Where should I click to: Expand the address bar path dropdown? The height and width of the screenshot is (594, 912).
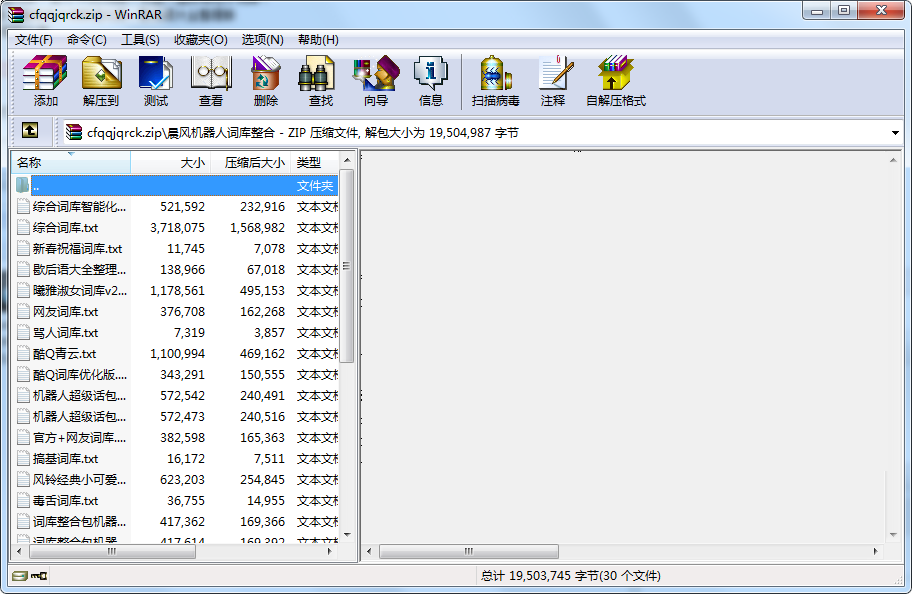point(895,133)
